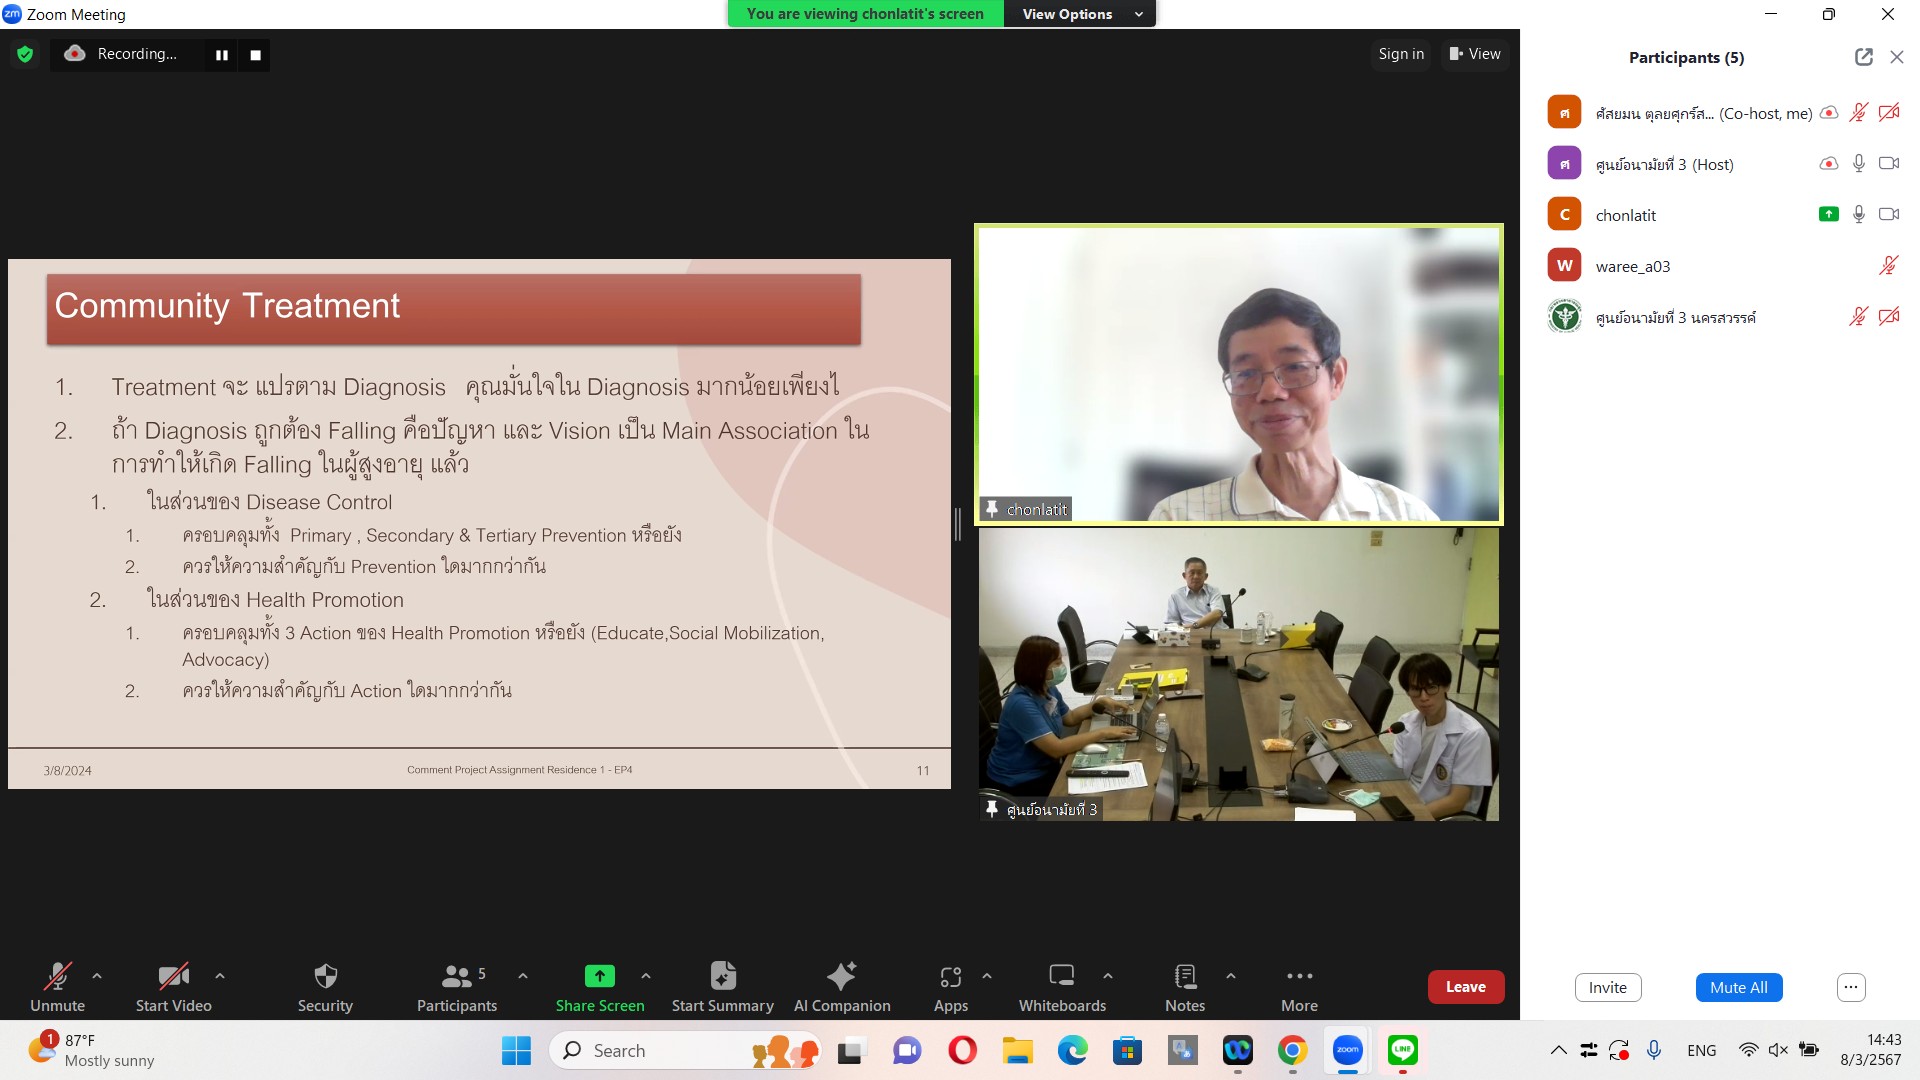Open the View layout menu
The width and height of the screenshot is (1920, 1080).
pyautogui.click(x=1475, y=54)
